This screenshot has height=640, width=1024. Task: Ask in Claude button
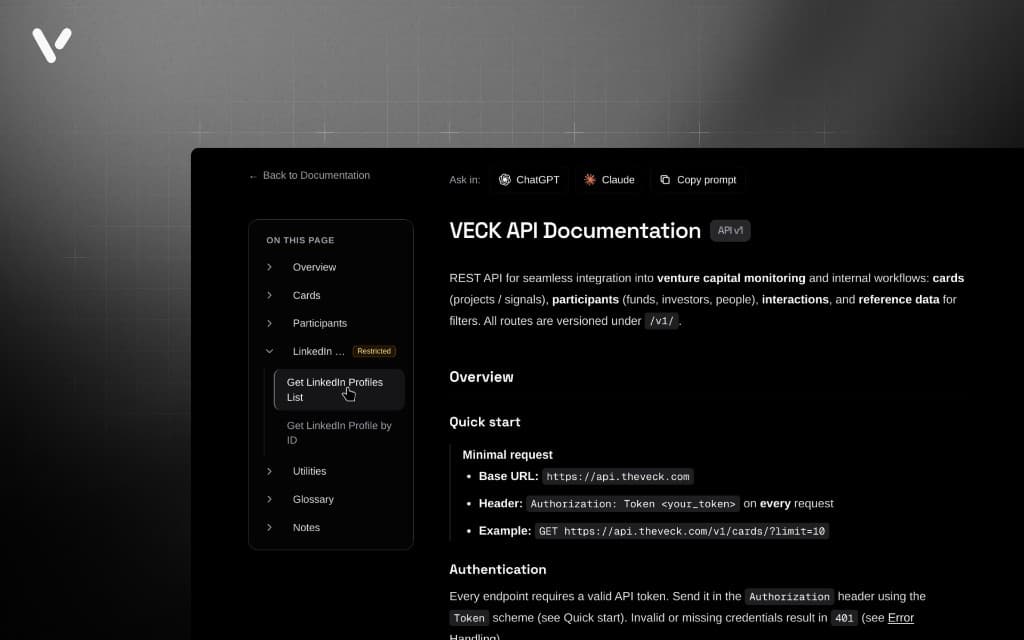pos(609,180)
